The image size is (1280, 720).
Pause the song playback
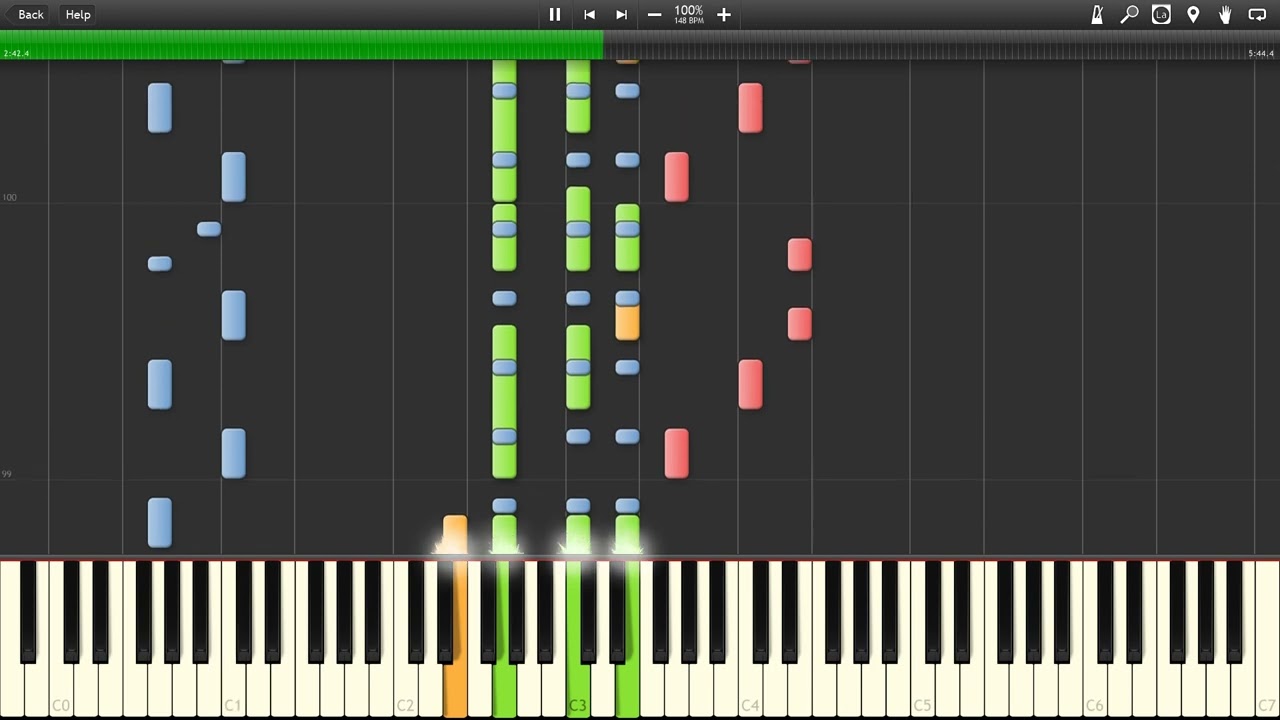click(x=555, y=14)
